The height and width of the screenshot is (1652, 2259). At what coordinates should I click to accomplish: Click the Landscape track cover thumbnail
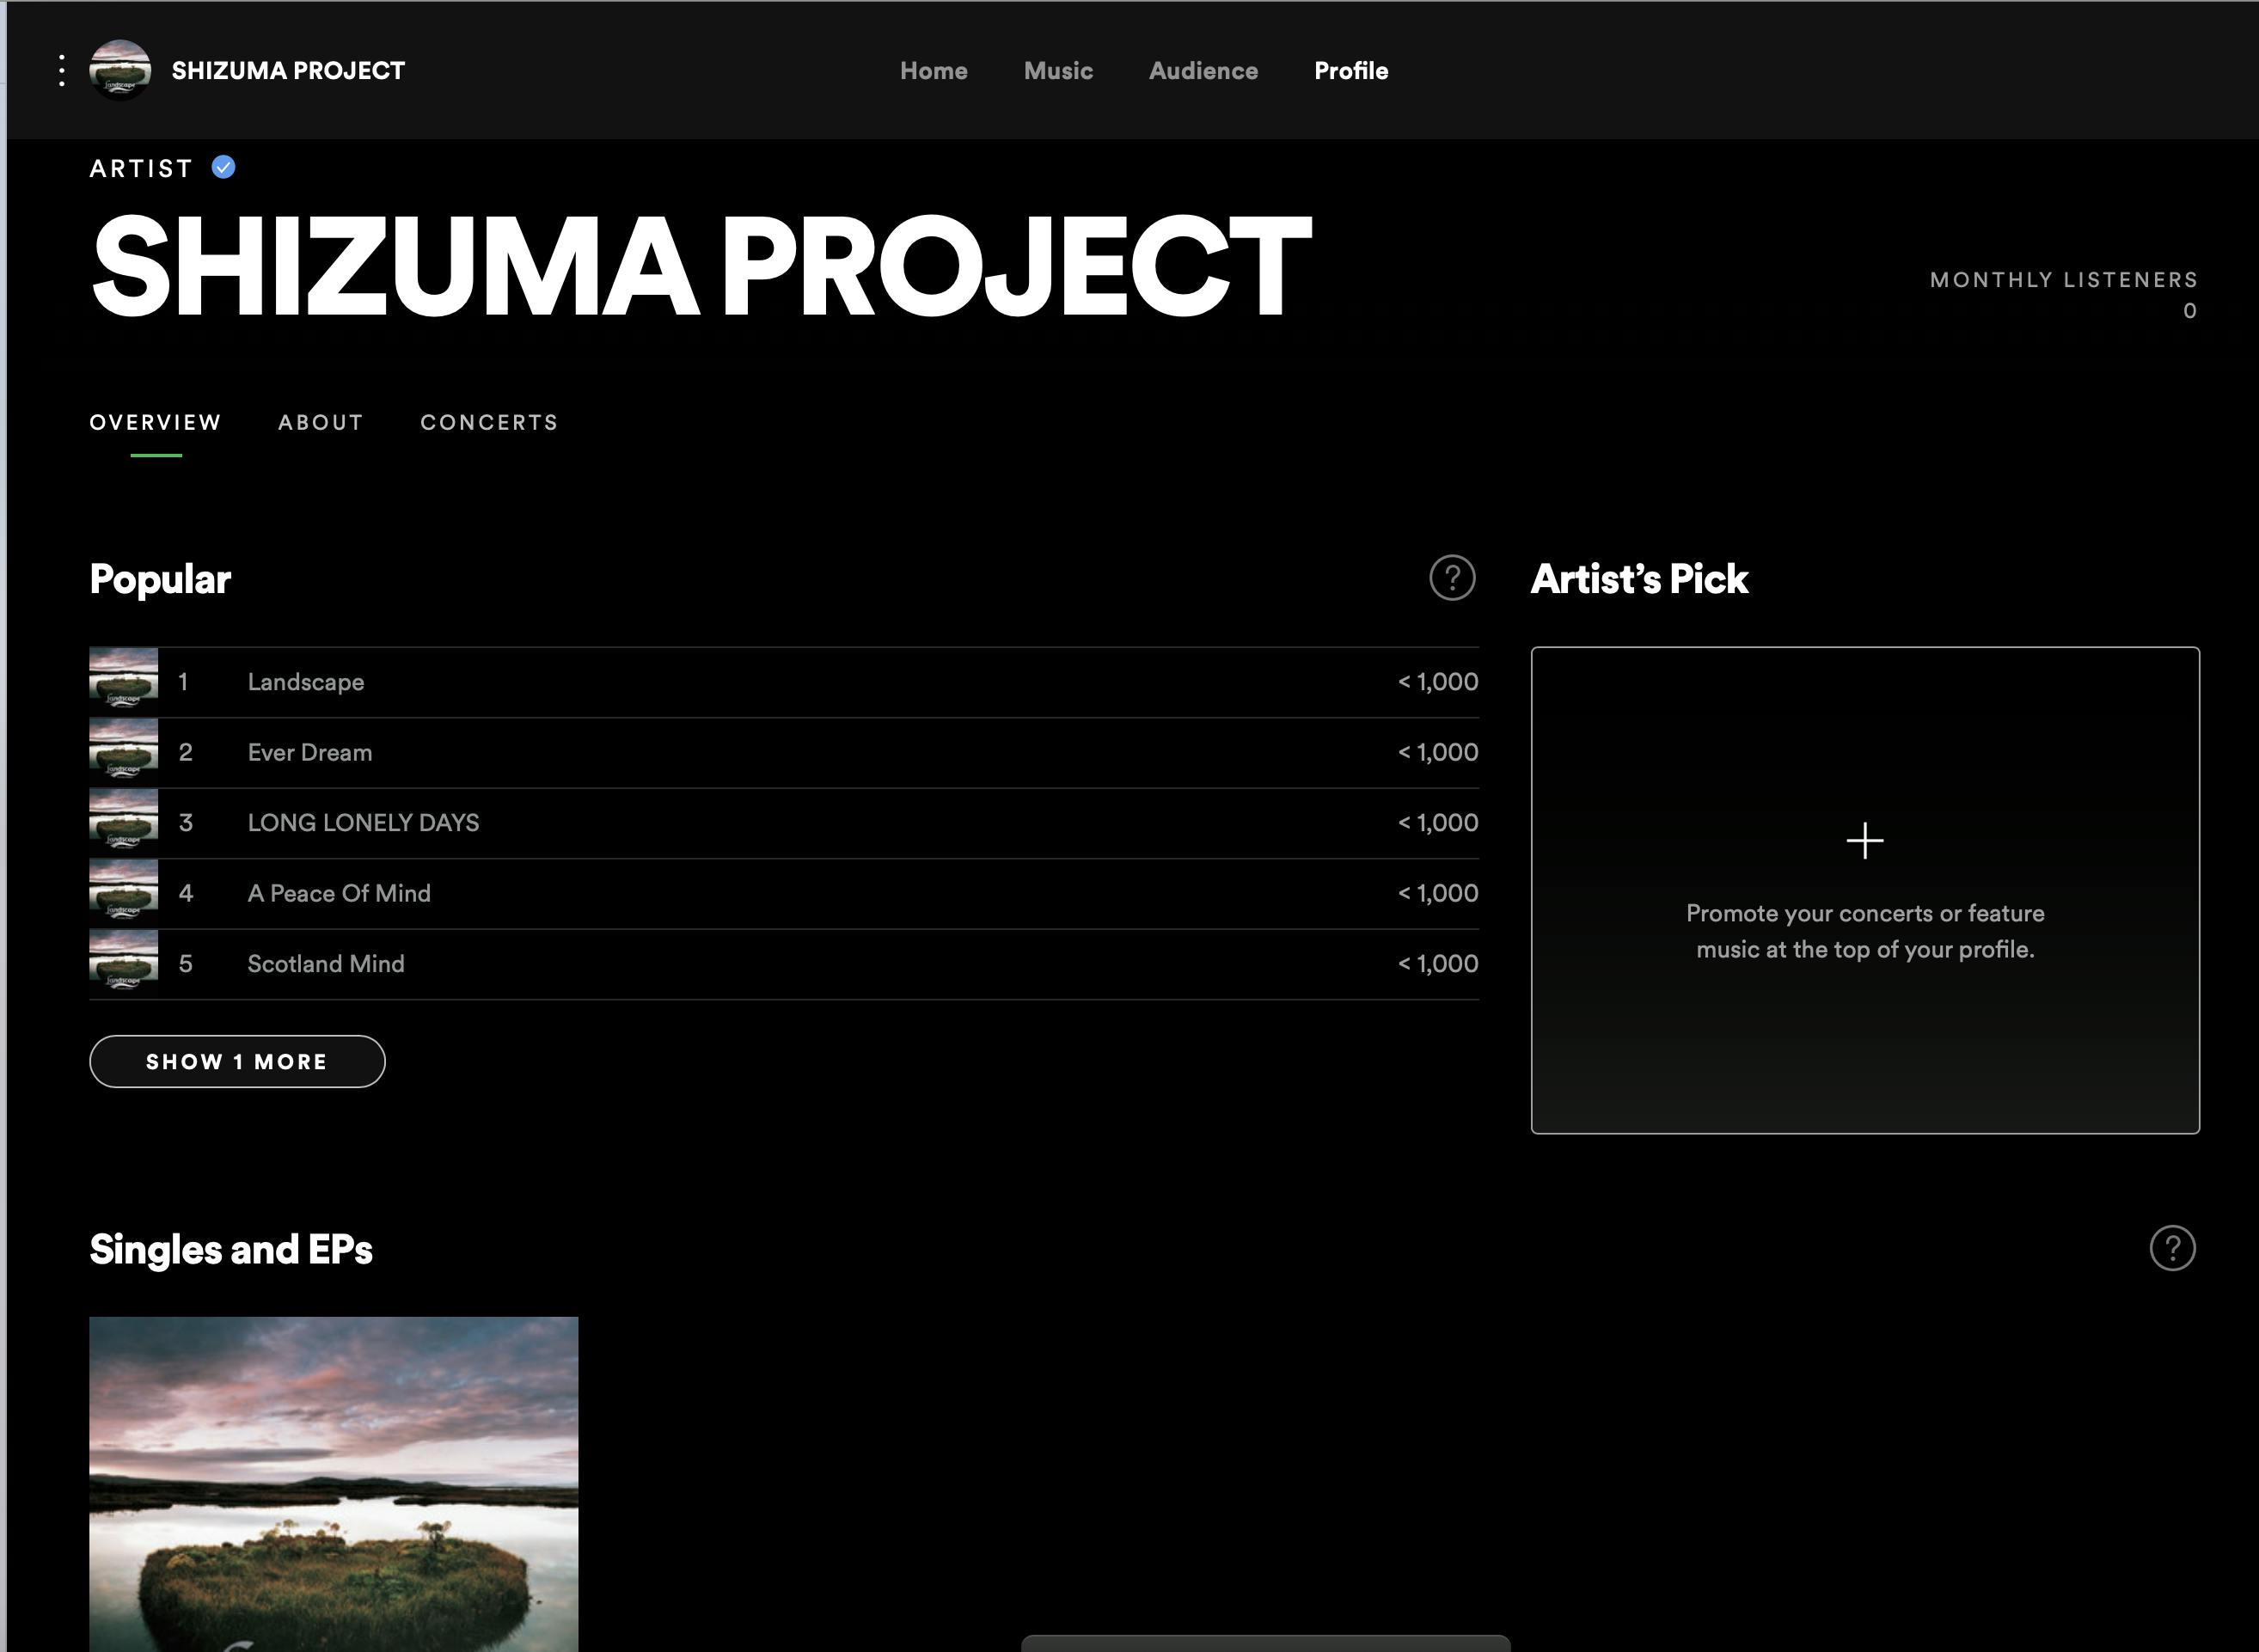pyautogui.click(x=124, y=682)
